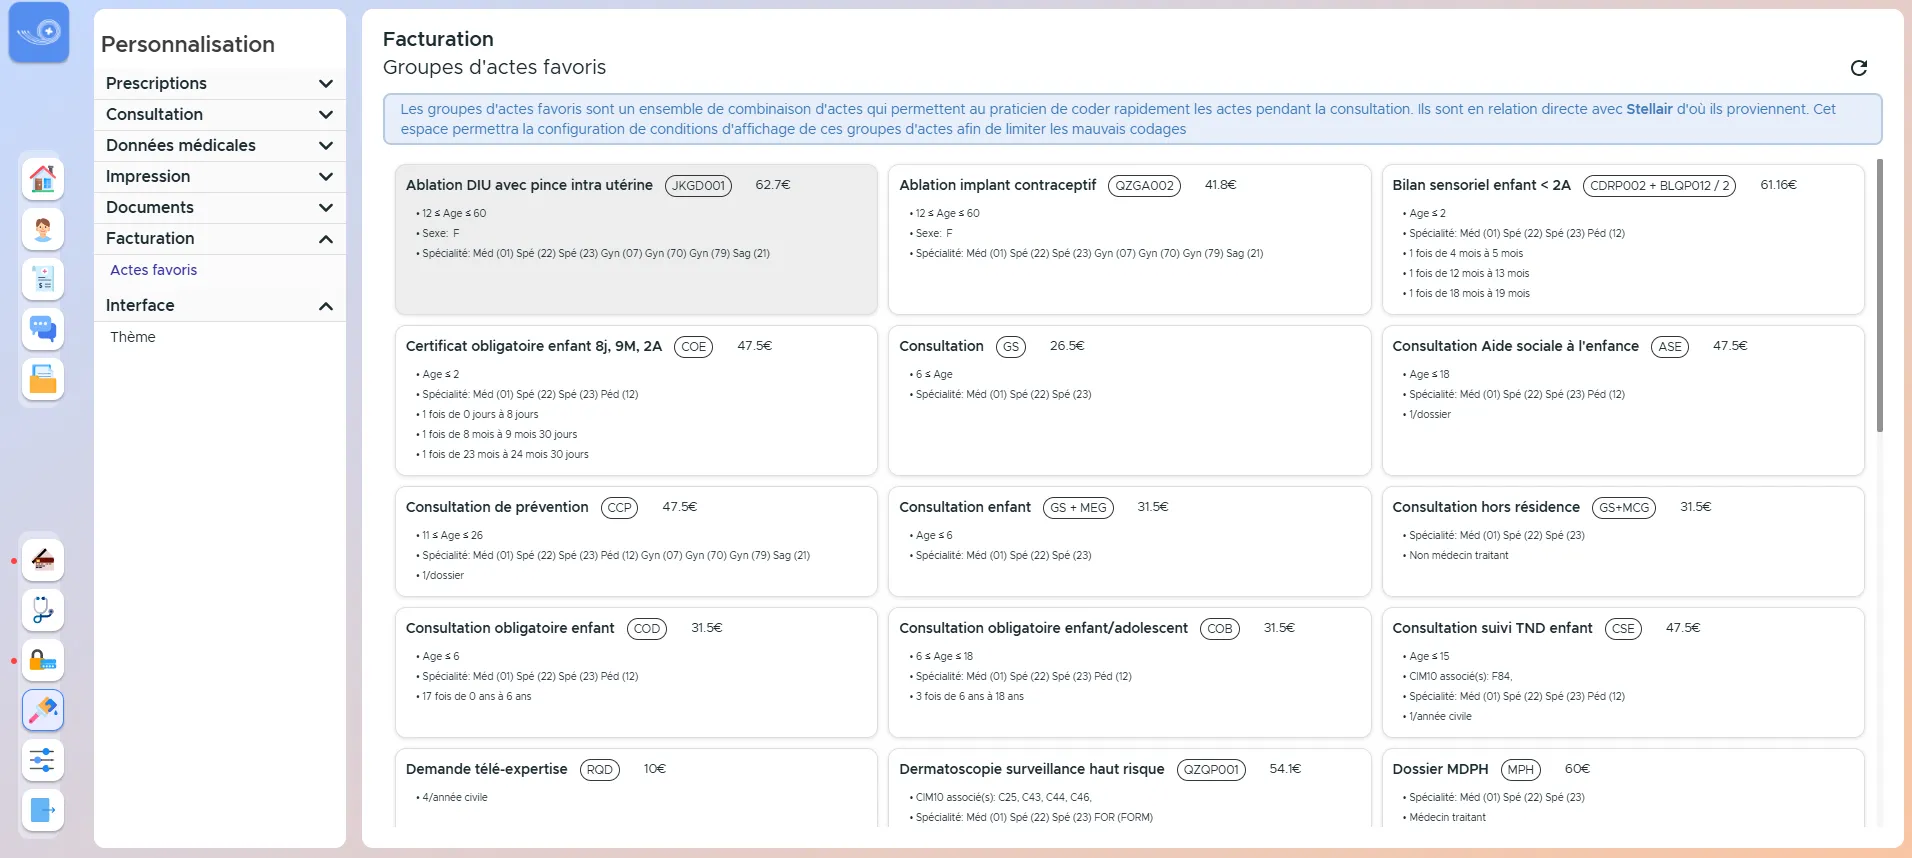
Task: Click the stethoscope icon in sidebar
Action: [43, 610]
